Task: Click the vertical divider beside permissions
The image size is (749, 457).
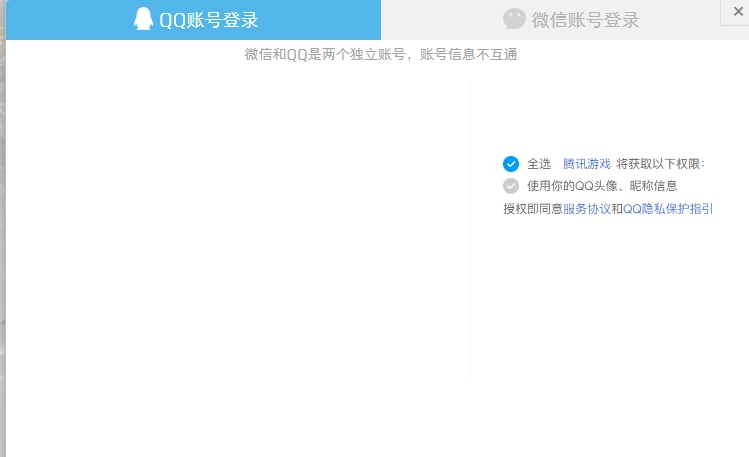Action: pos(470,230)
